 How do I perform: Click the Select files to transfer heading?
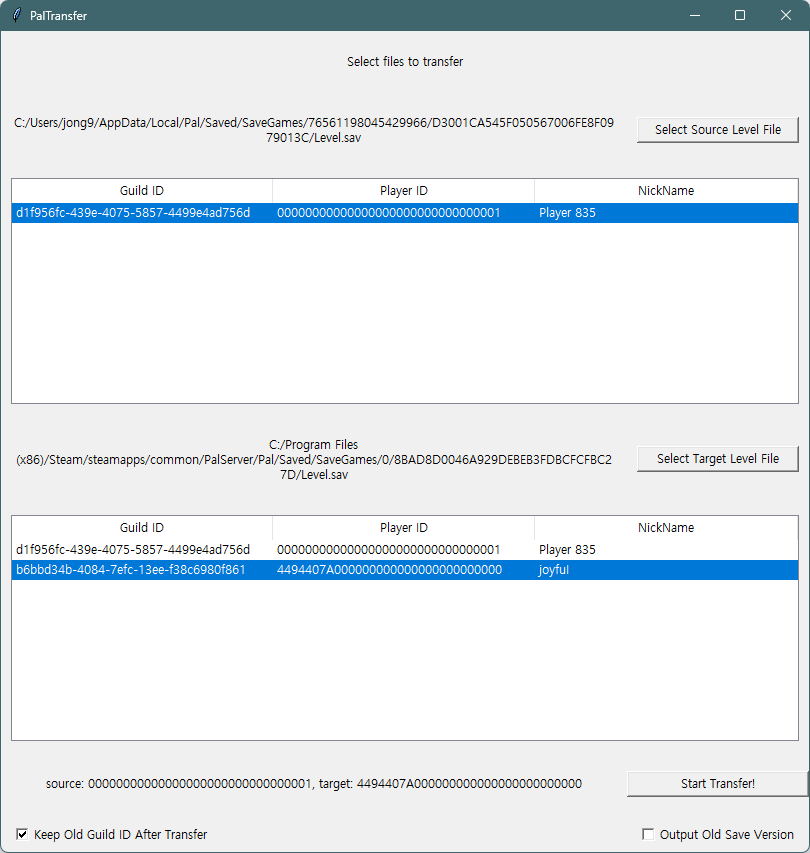pos(405,61)
